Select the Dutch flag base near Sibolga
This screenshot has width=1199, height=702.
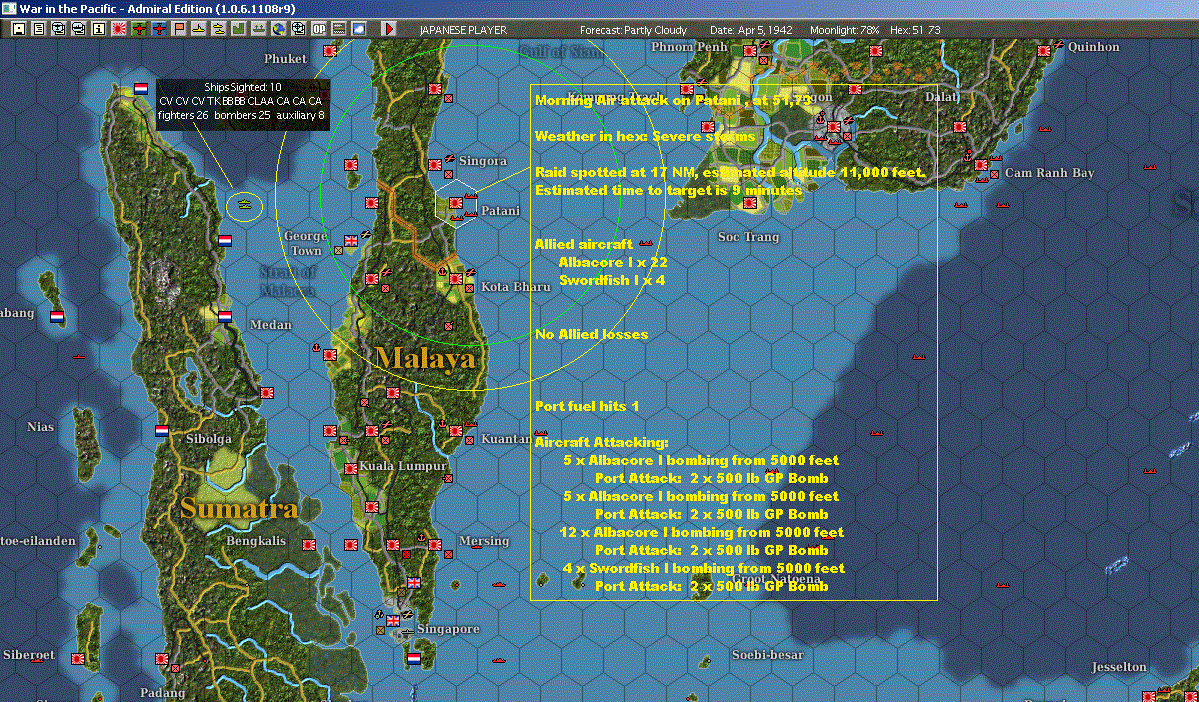click(162, 431)
